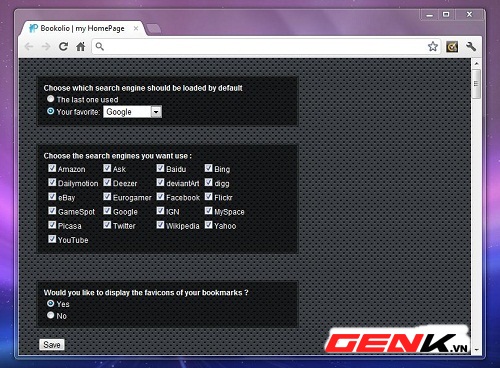The image size is (500, 368).
Task: Toggle the Dailymotion checkbox
Action: point(52,182)
